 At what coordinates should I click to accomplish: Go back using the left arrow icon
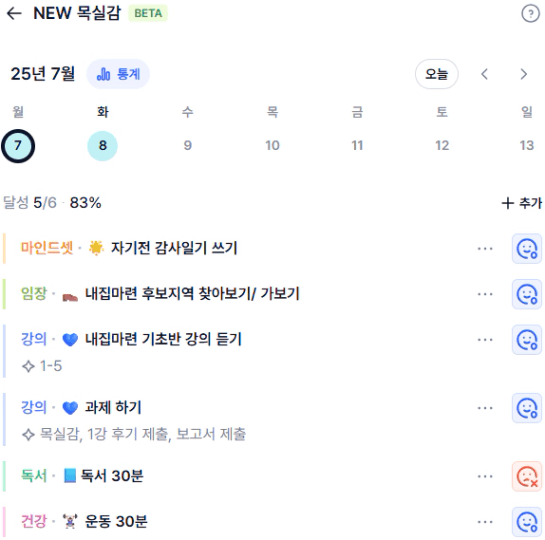tap(14, 14)
